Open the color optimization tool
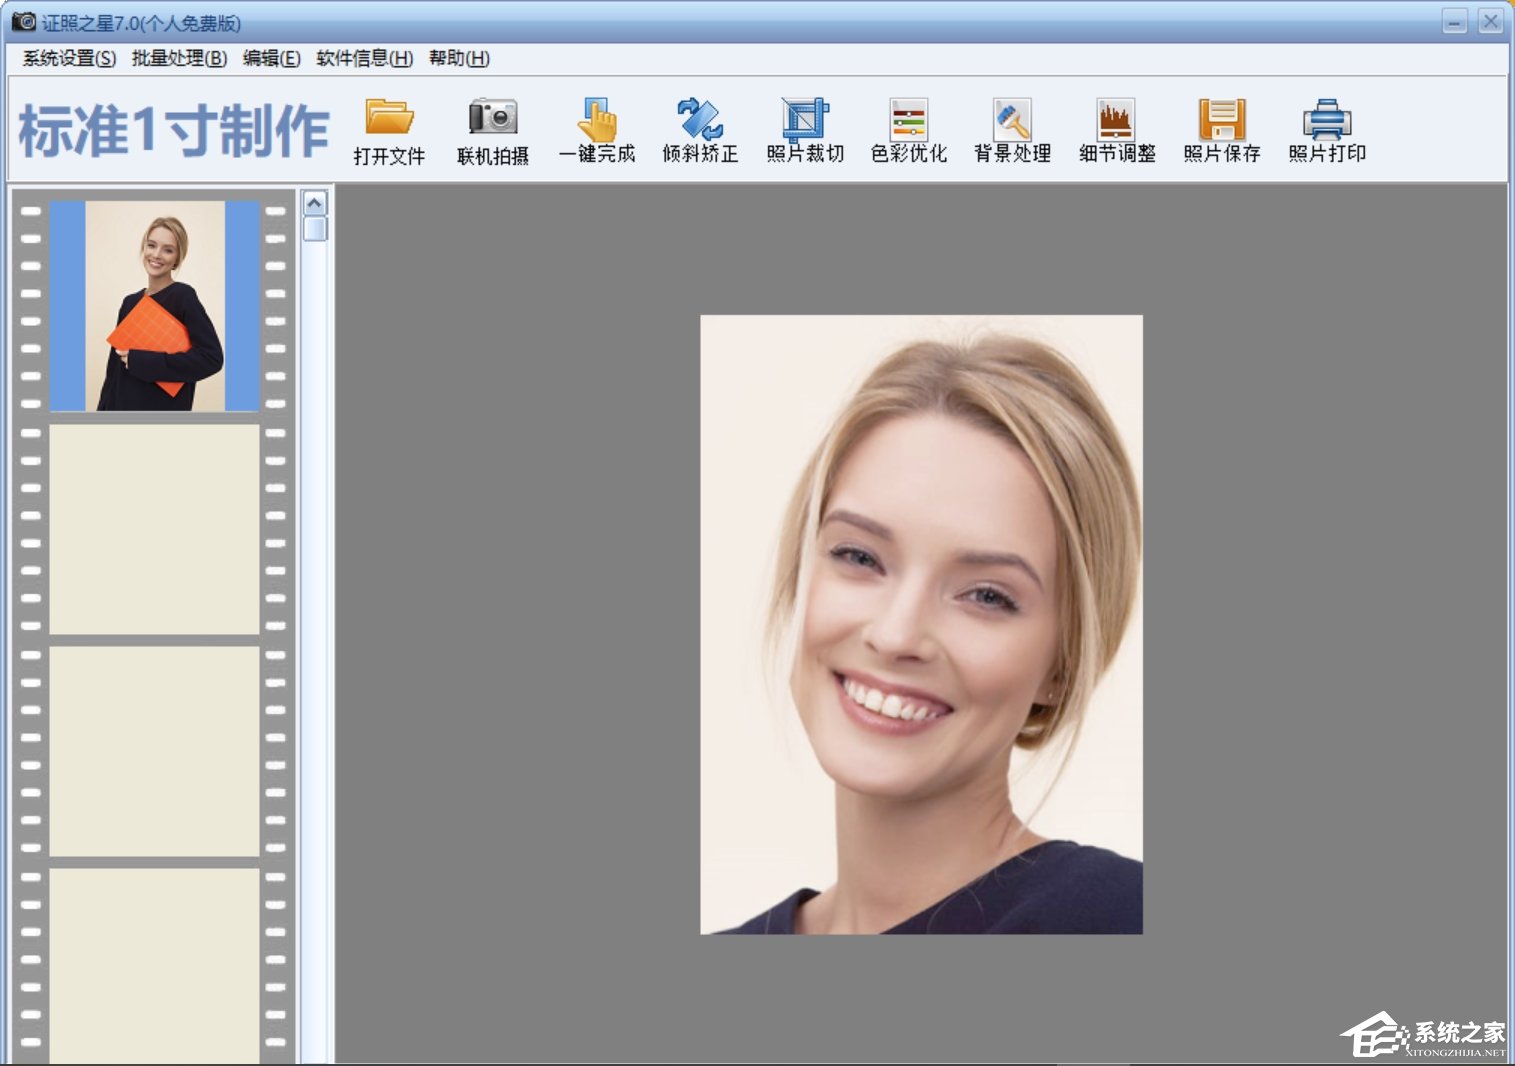The image size is (1515, 1066). point(908,119)
